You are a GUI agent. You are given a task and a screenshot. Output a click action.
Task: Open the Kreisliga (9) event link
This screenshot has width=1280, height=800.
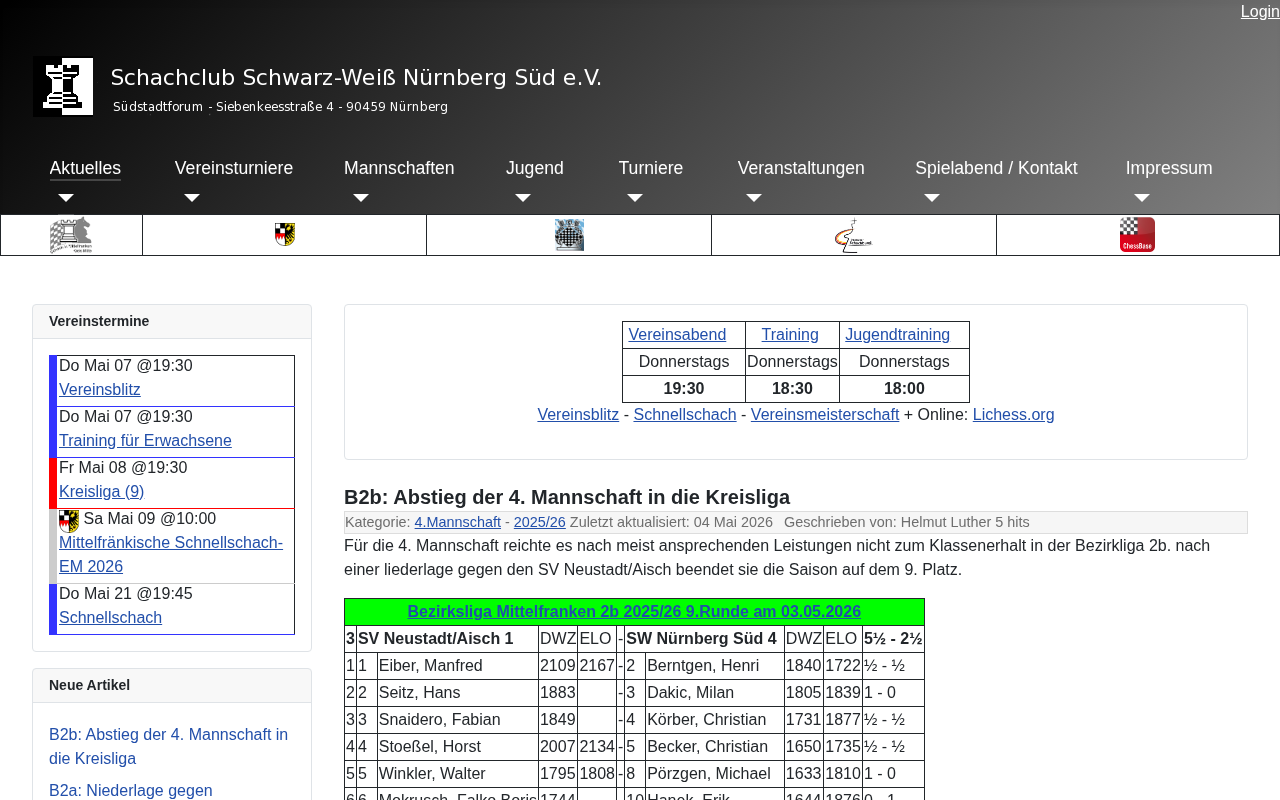click(102, 491)
